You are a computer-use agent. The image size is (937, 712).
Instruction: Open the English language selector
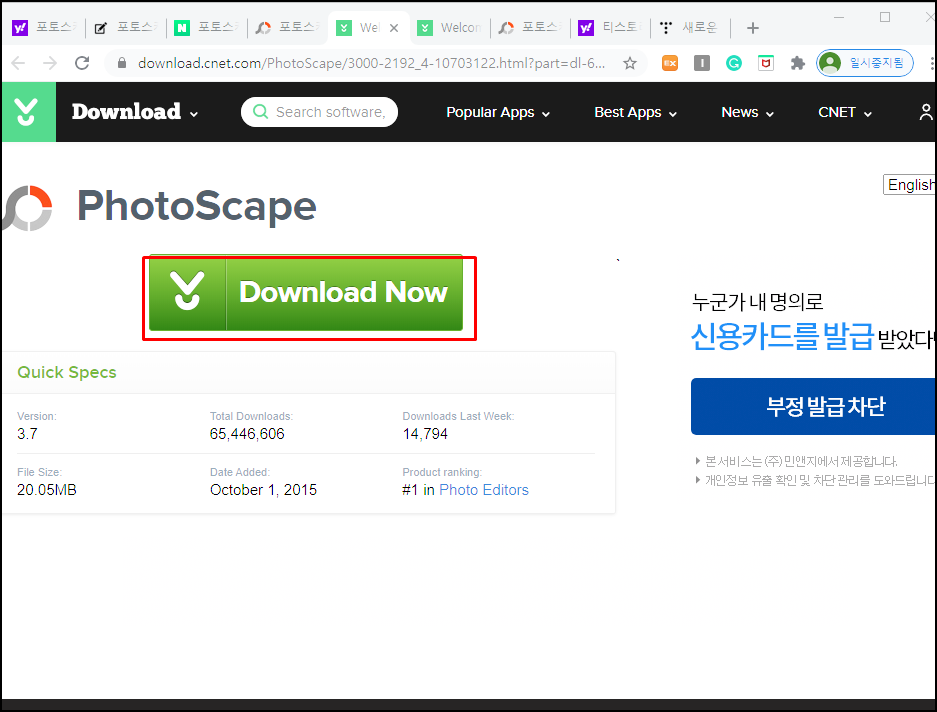[x=910, y=185]
